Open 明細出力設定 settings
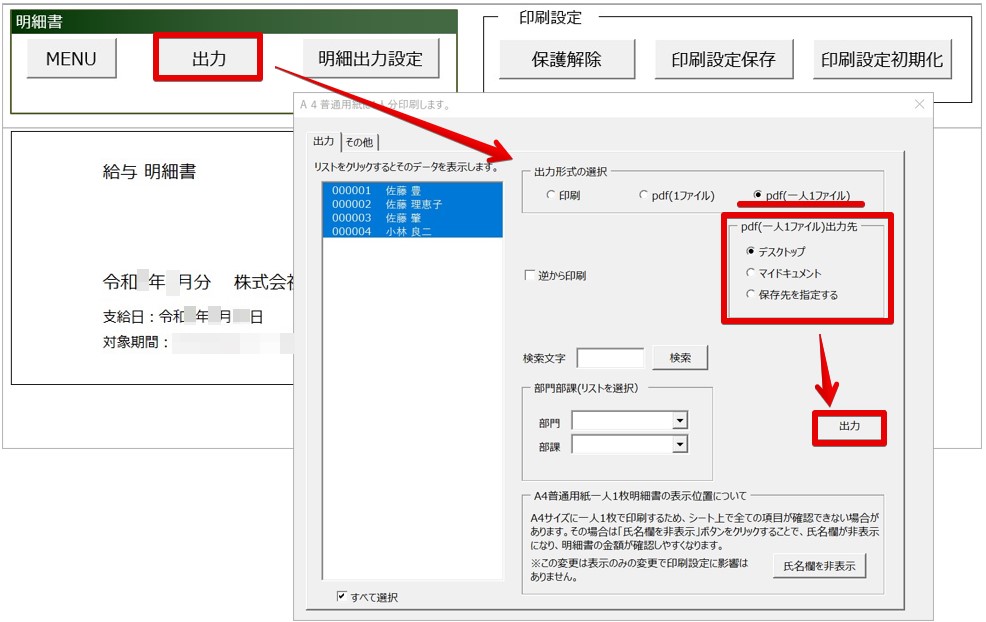 [371, 59]
